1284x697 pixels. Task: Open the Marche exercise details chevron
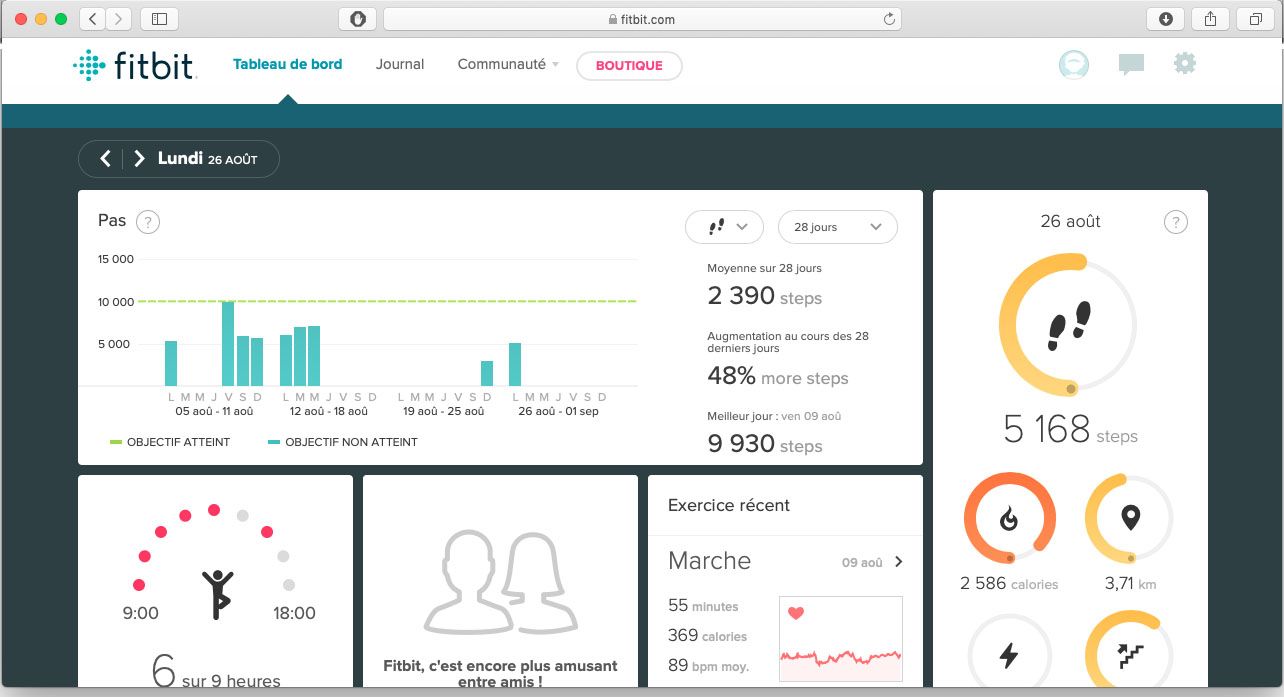(898, 561)
